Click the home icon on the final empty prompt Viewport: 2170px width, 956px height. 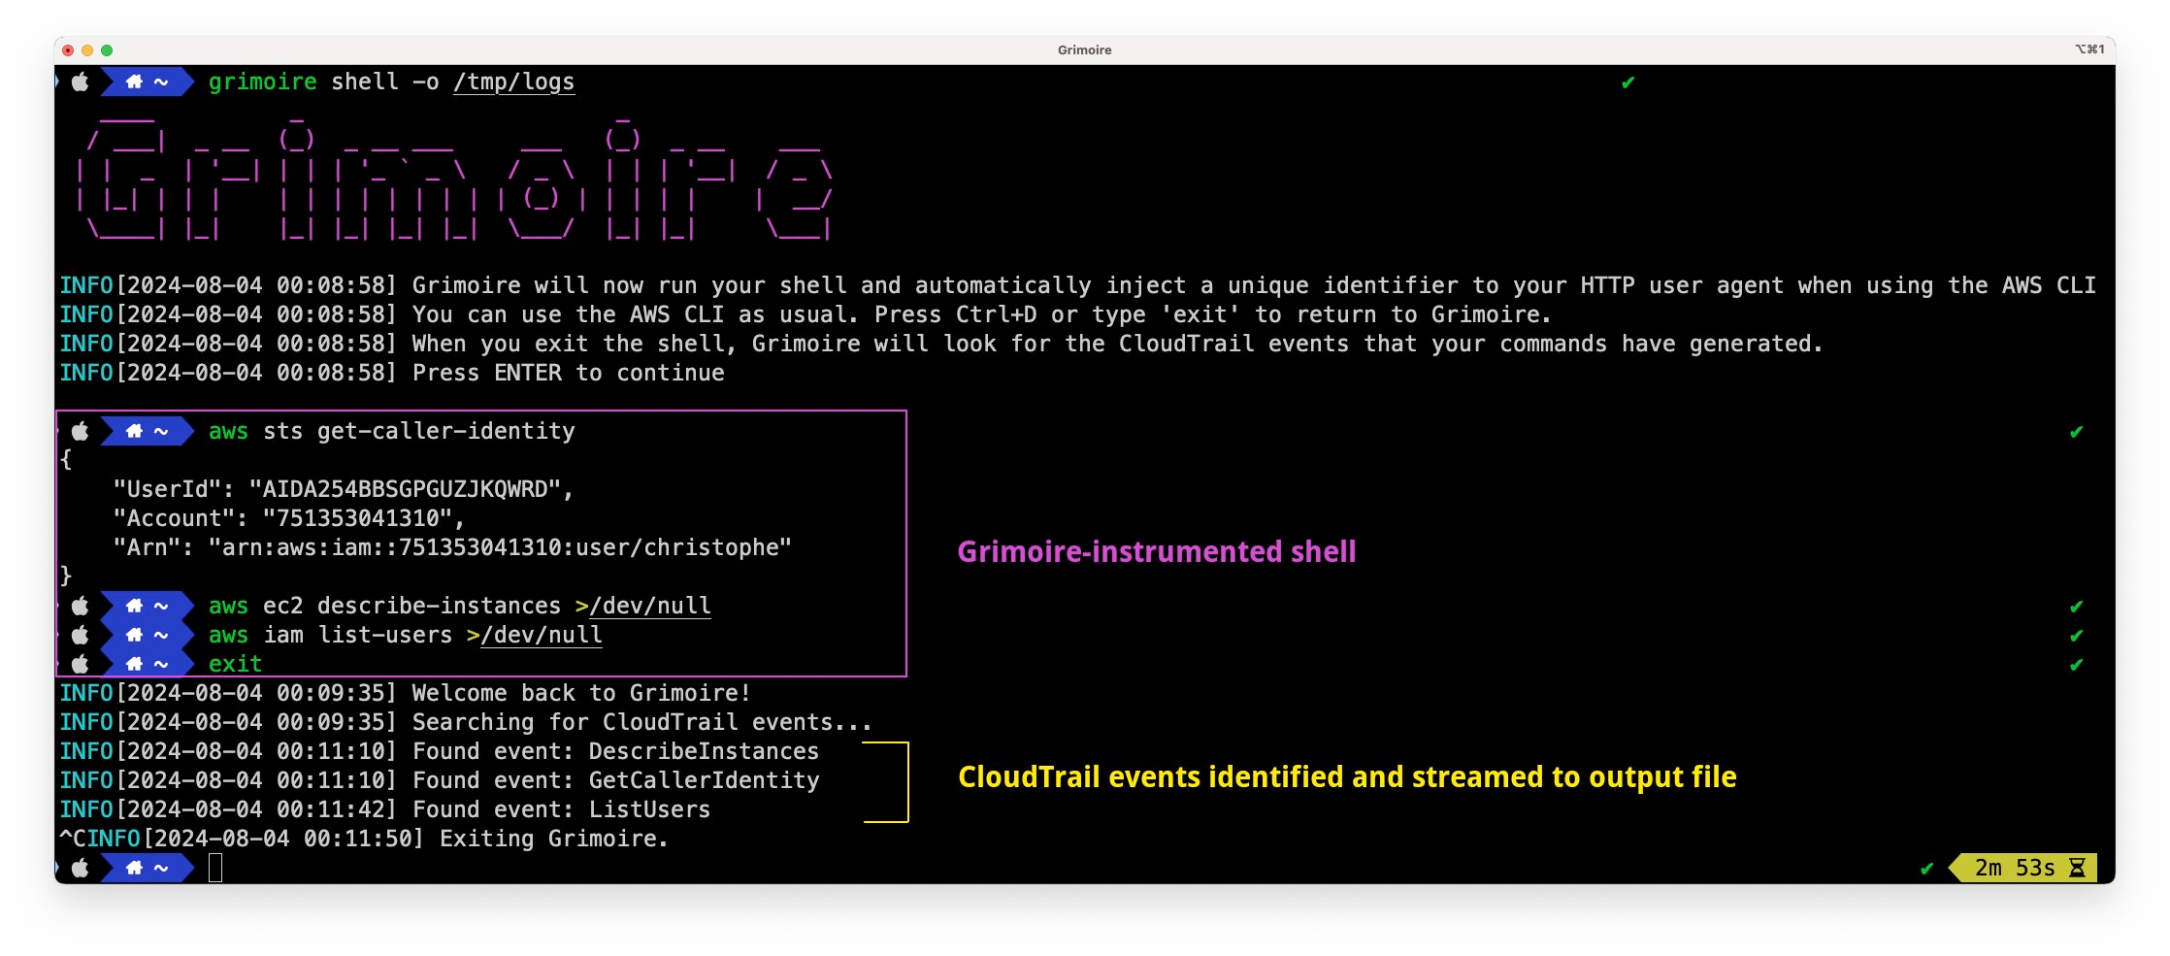134,868
